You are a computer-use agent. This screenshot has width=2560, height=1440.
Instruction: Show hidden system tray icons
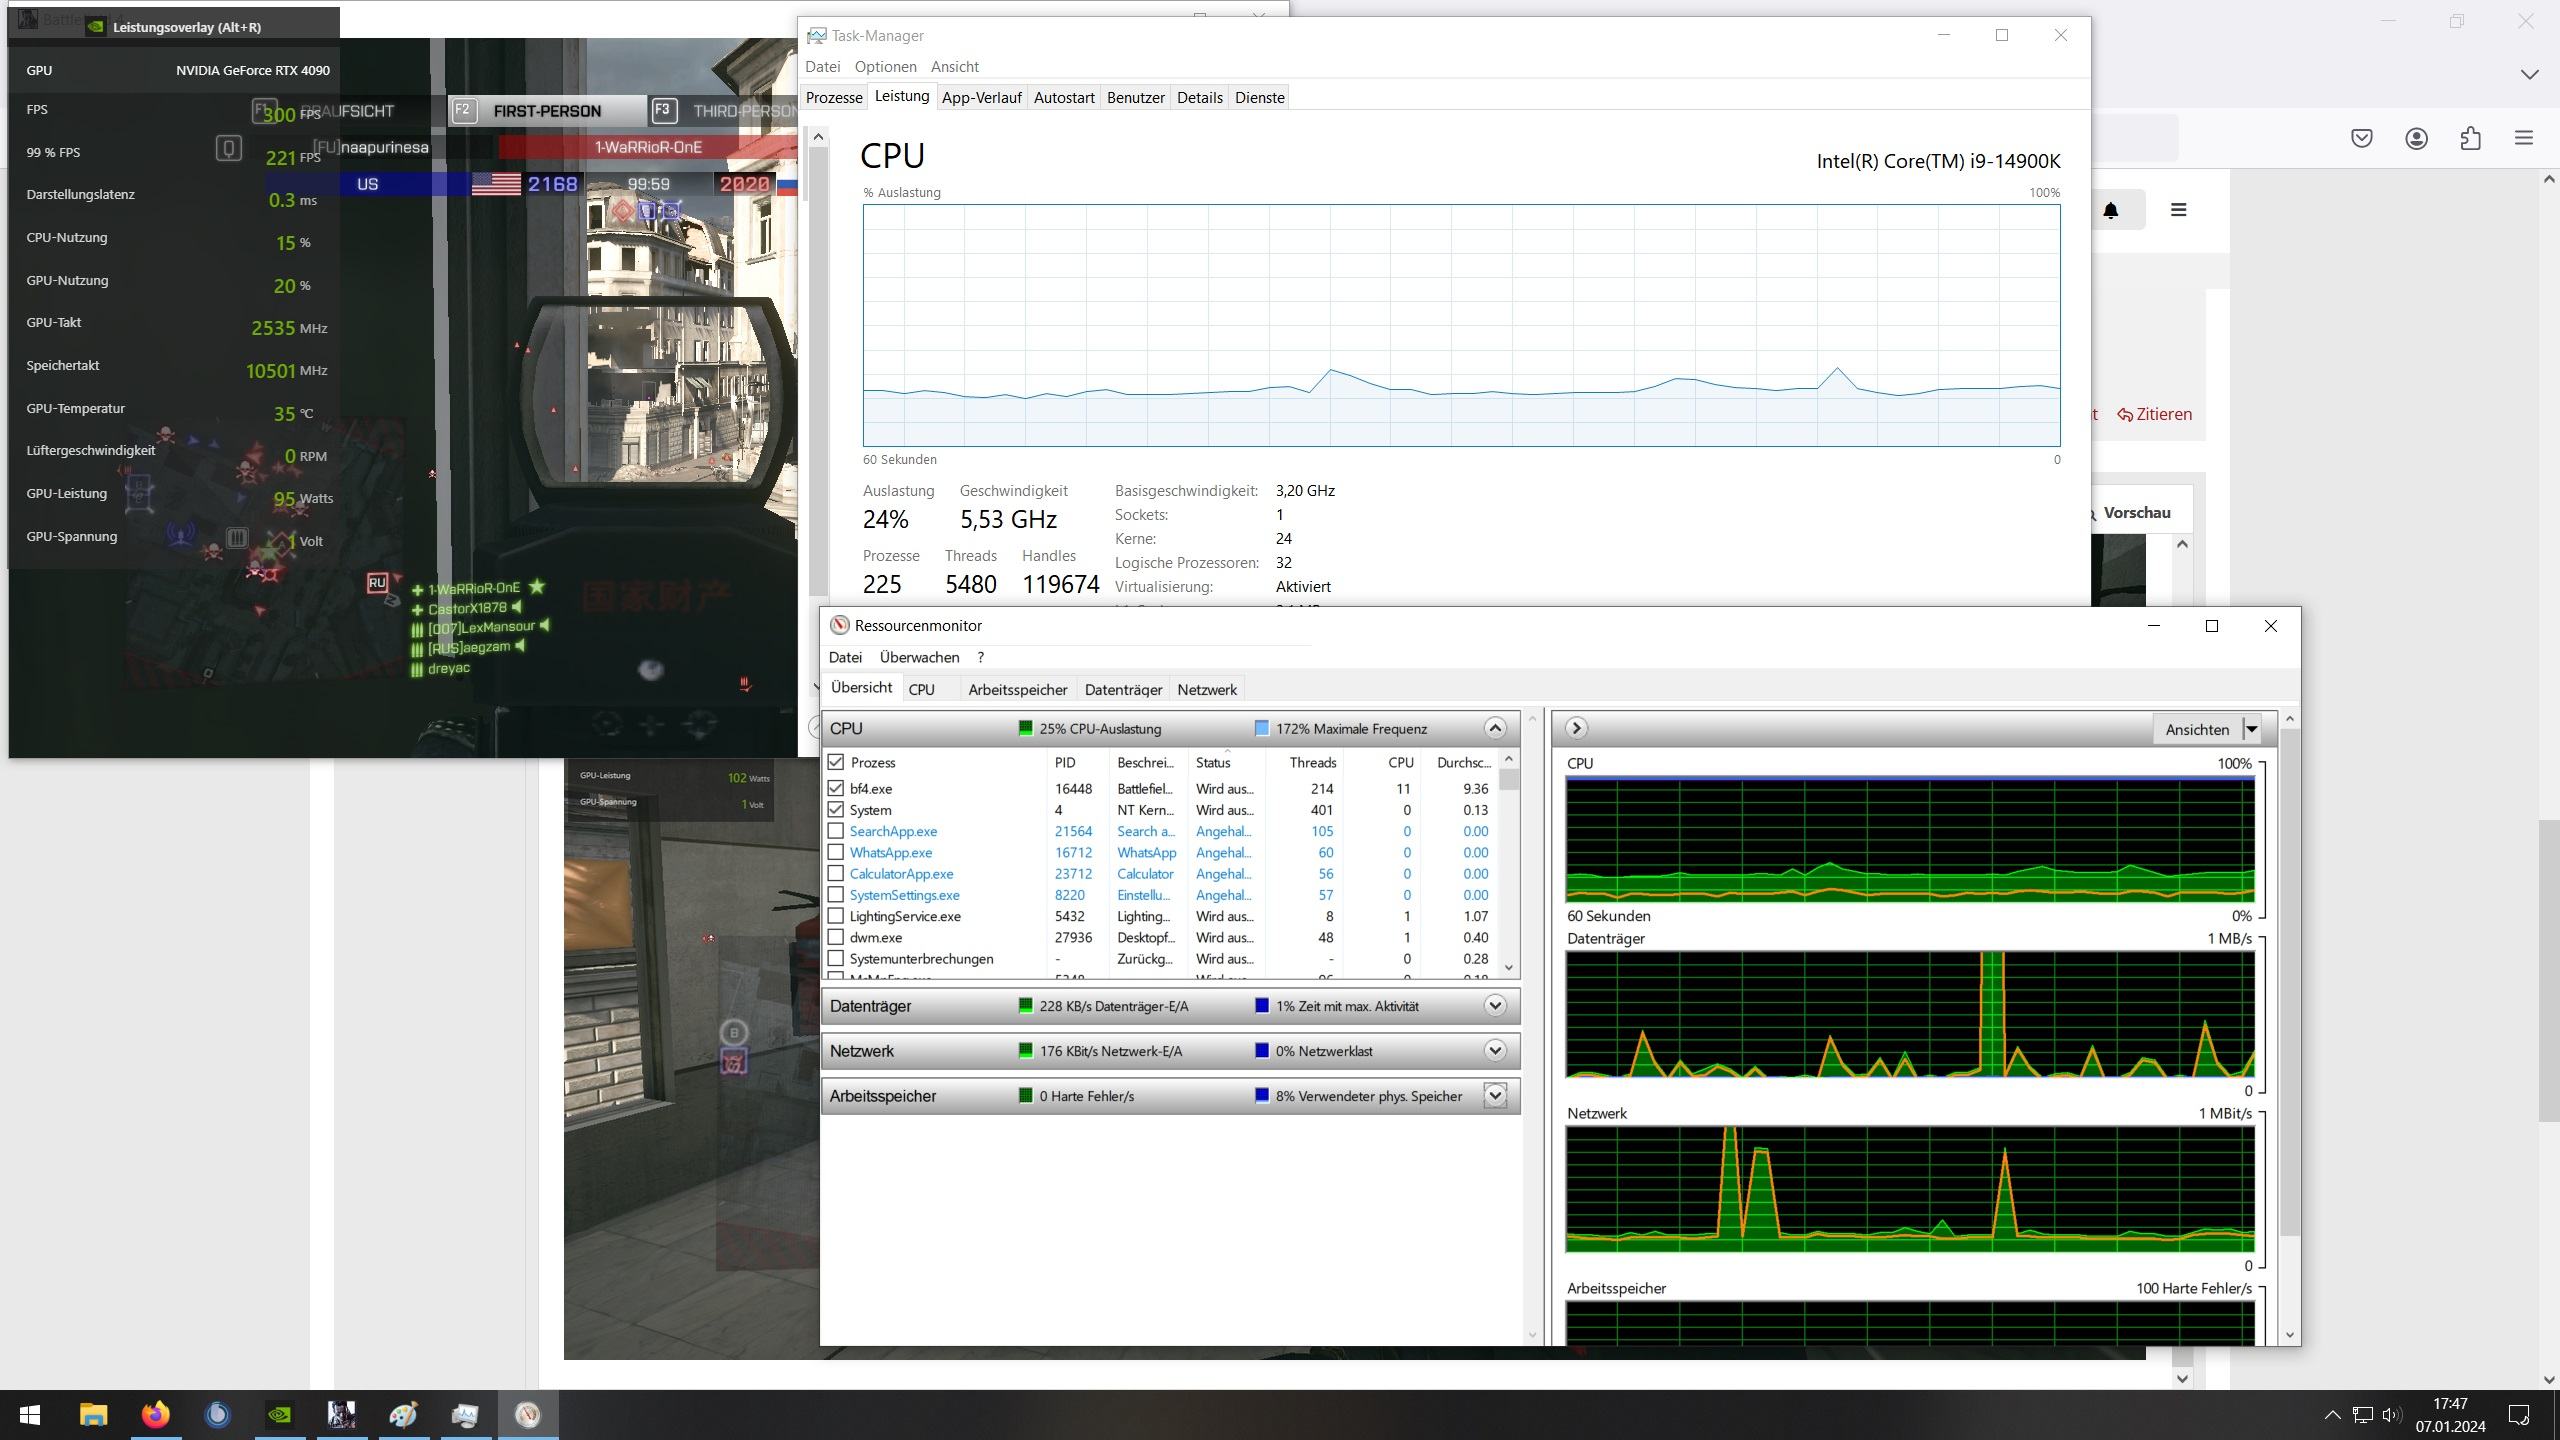pyautogui.click(x=2332, y=1414)
